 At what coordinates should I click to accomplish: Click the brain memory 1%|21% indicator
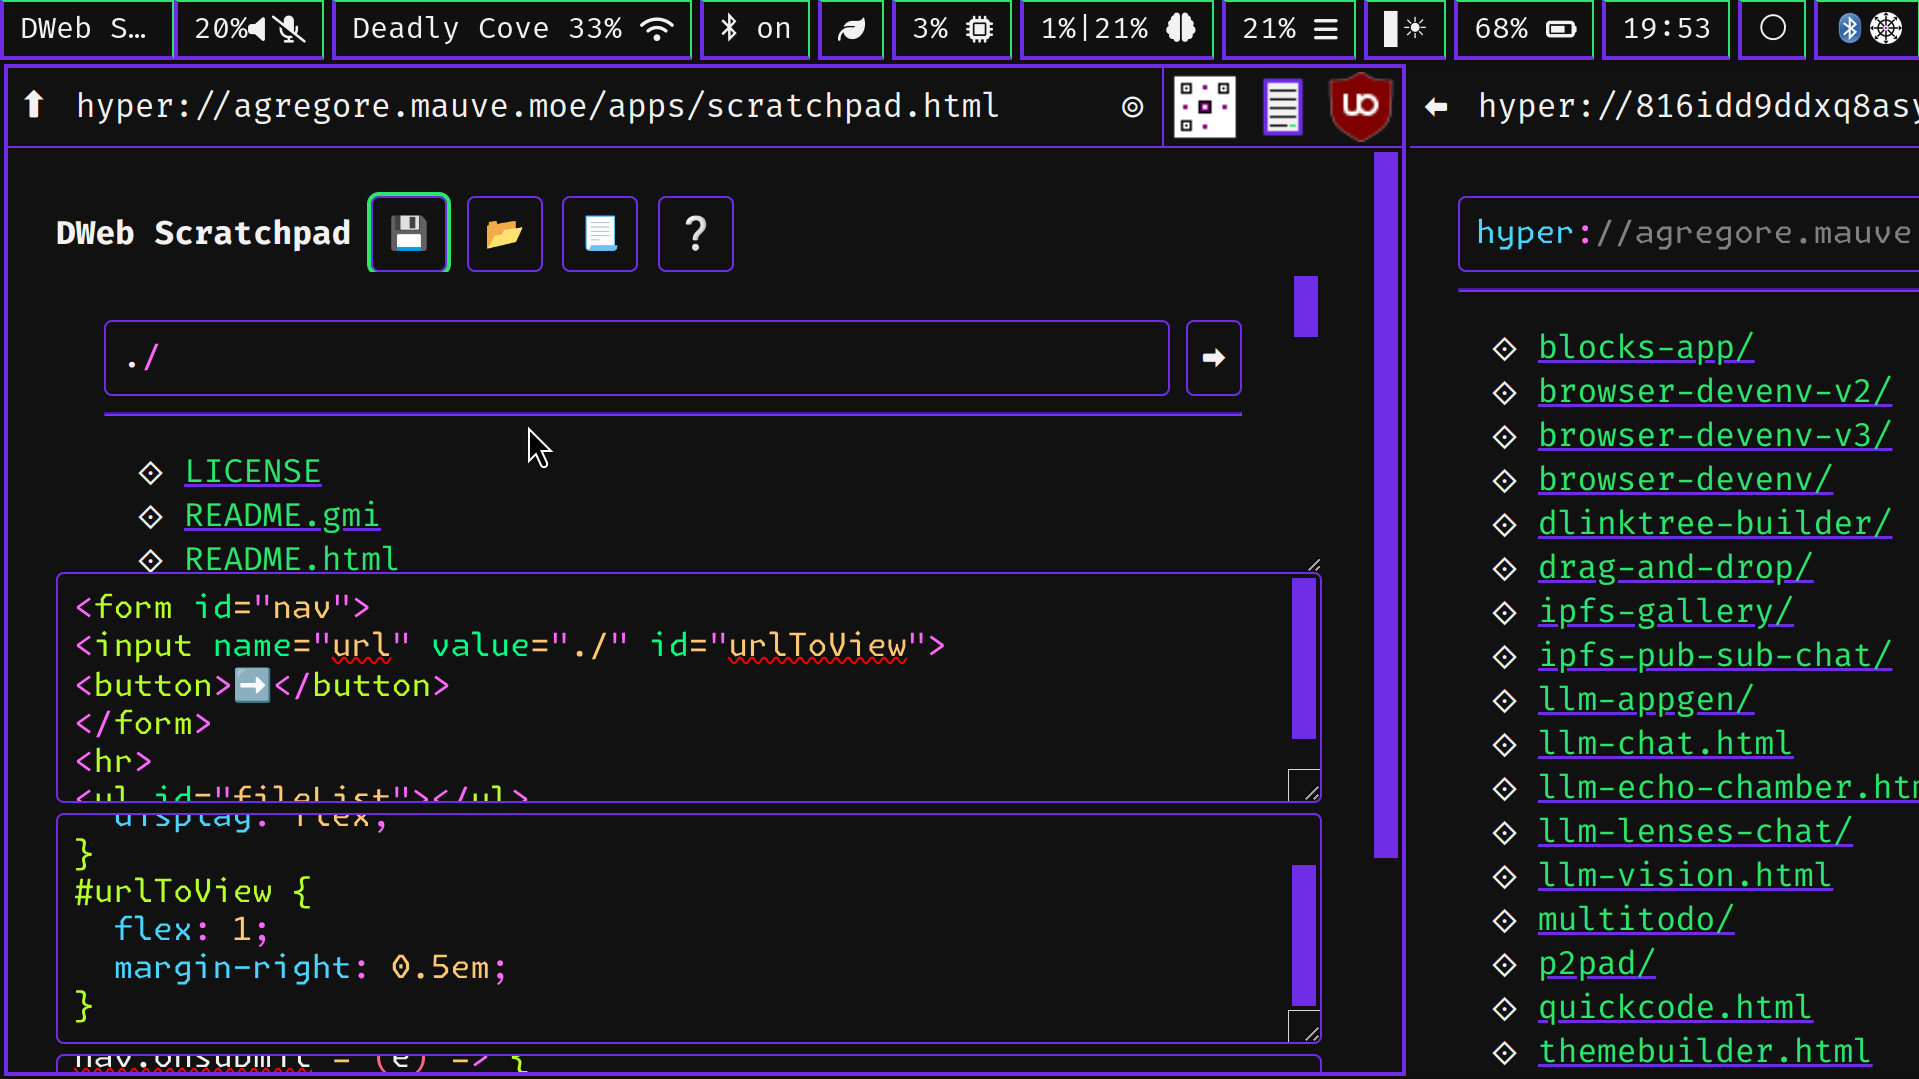(1117, 29)
